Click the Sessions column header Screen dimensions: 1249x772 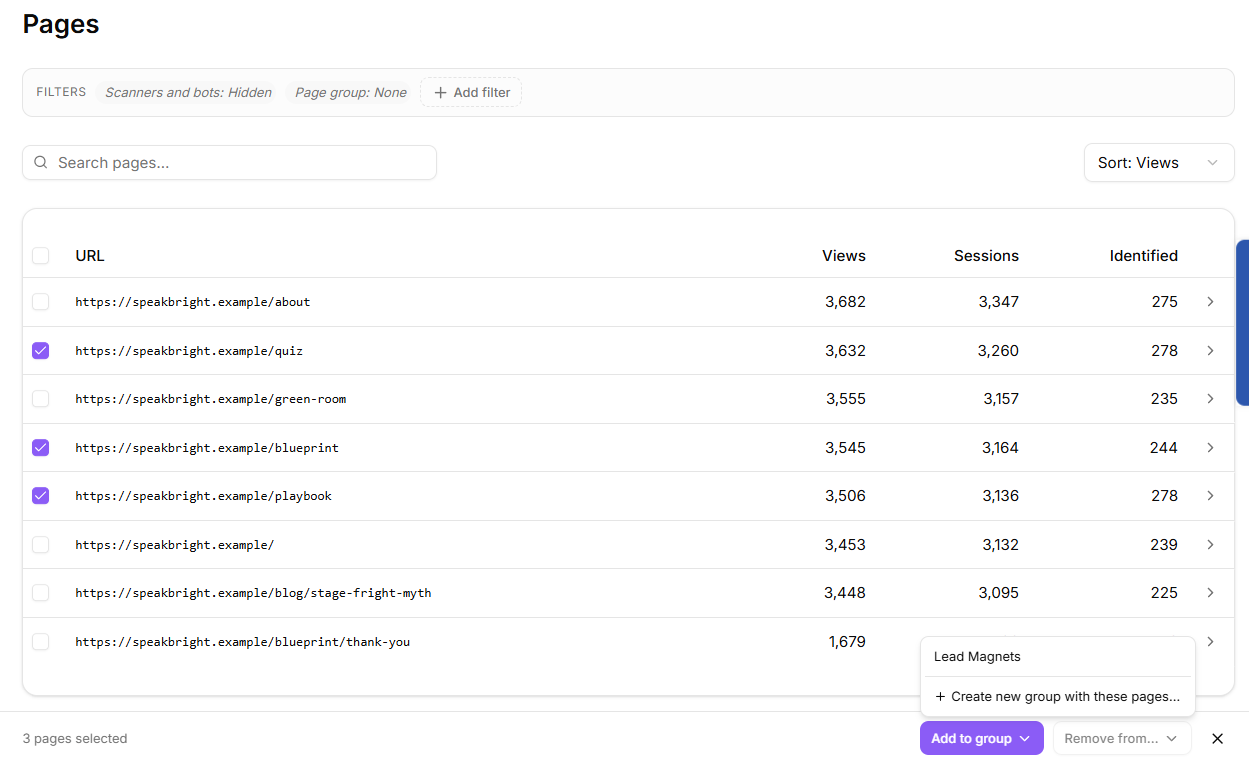(x=986, y=256)
